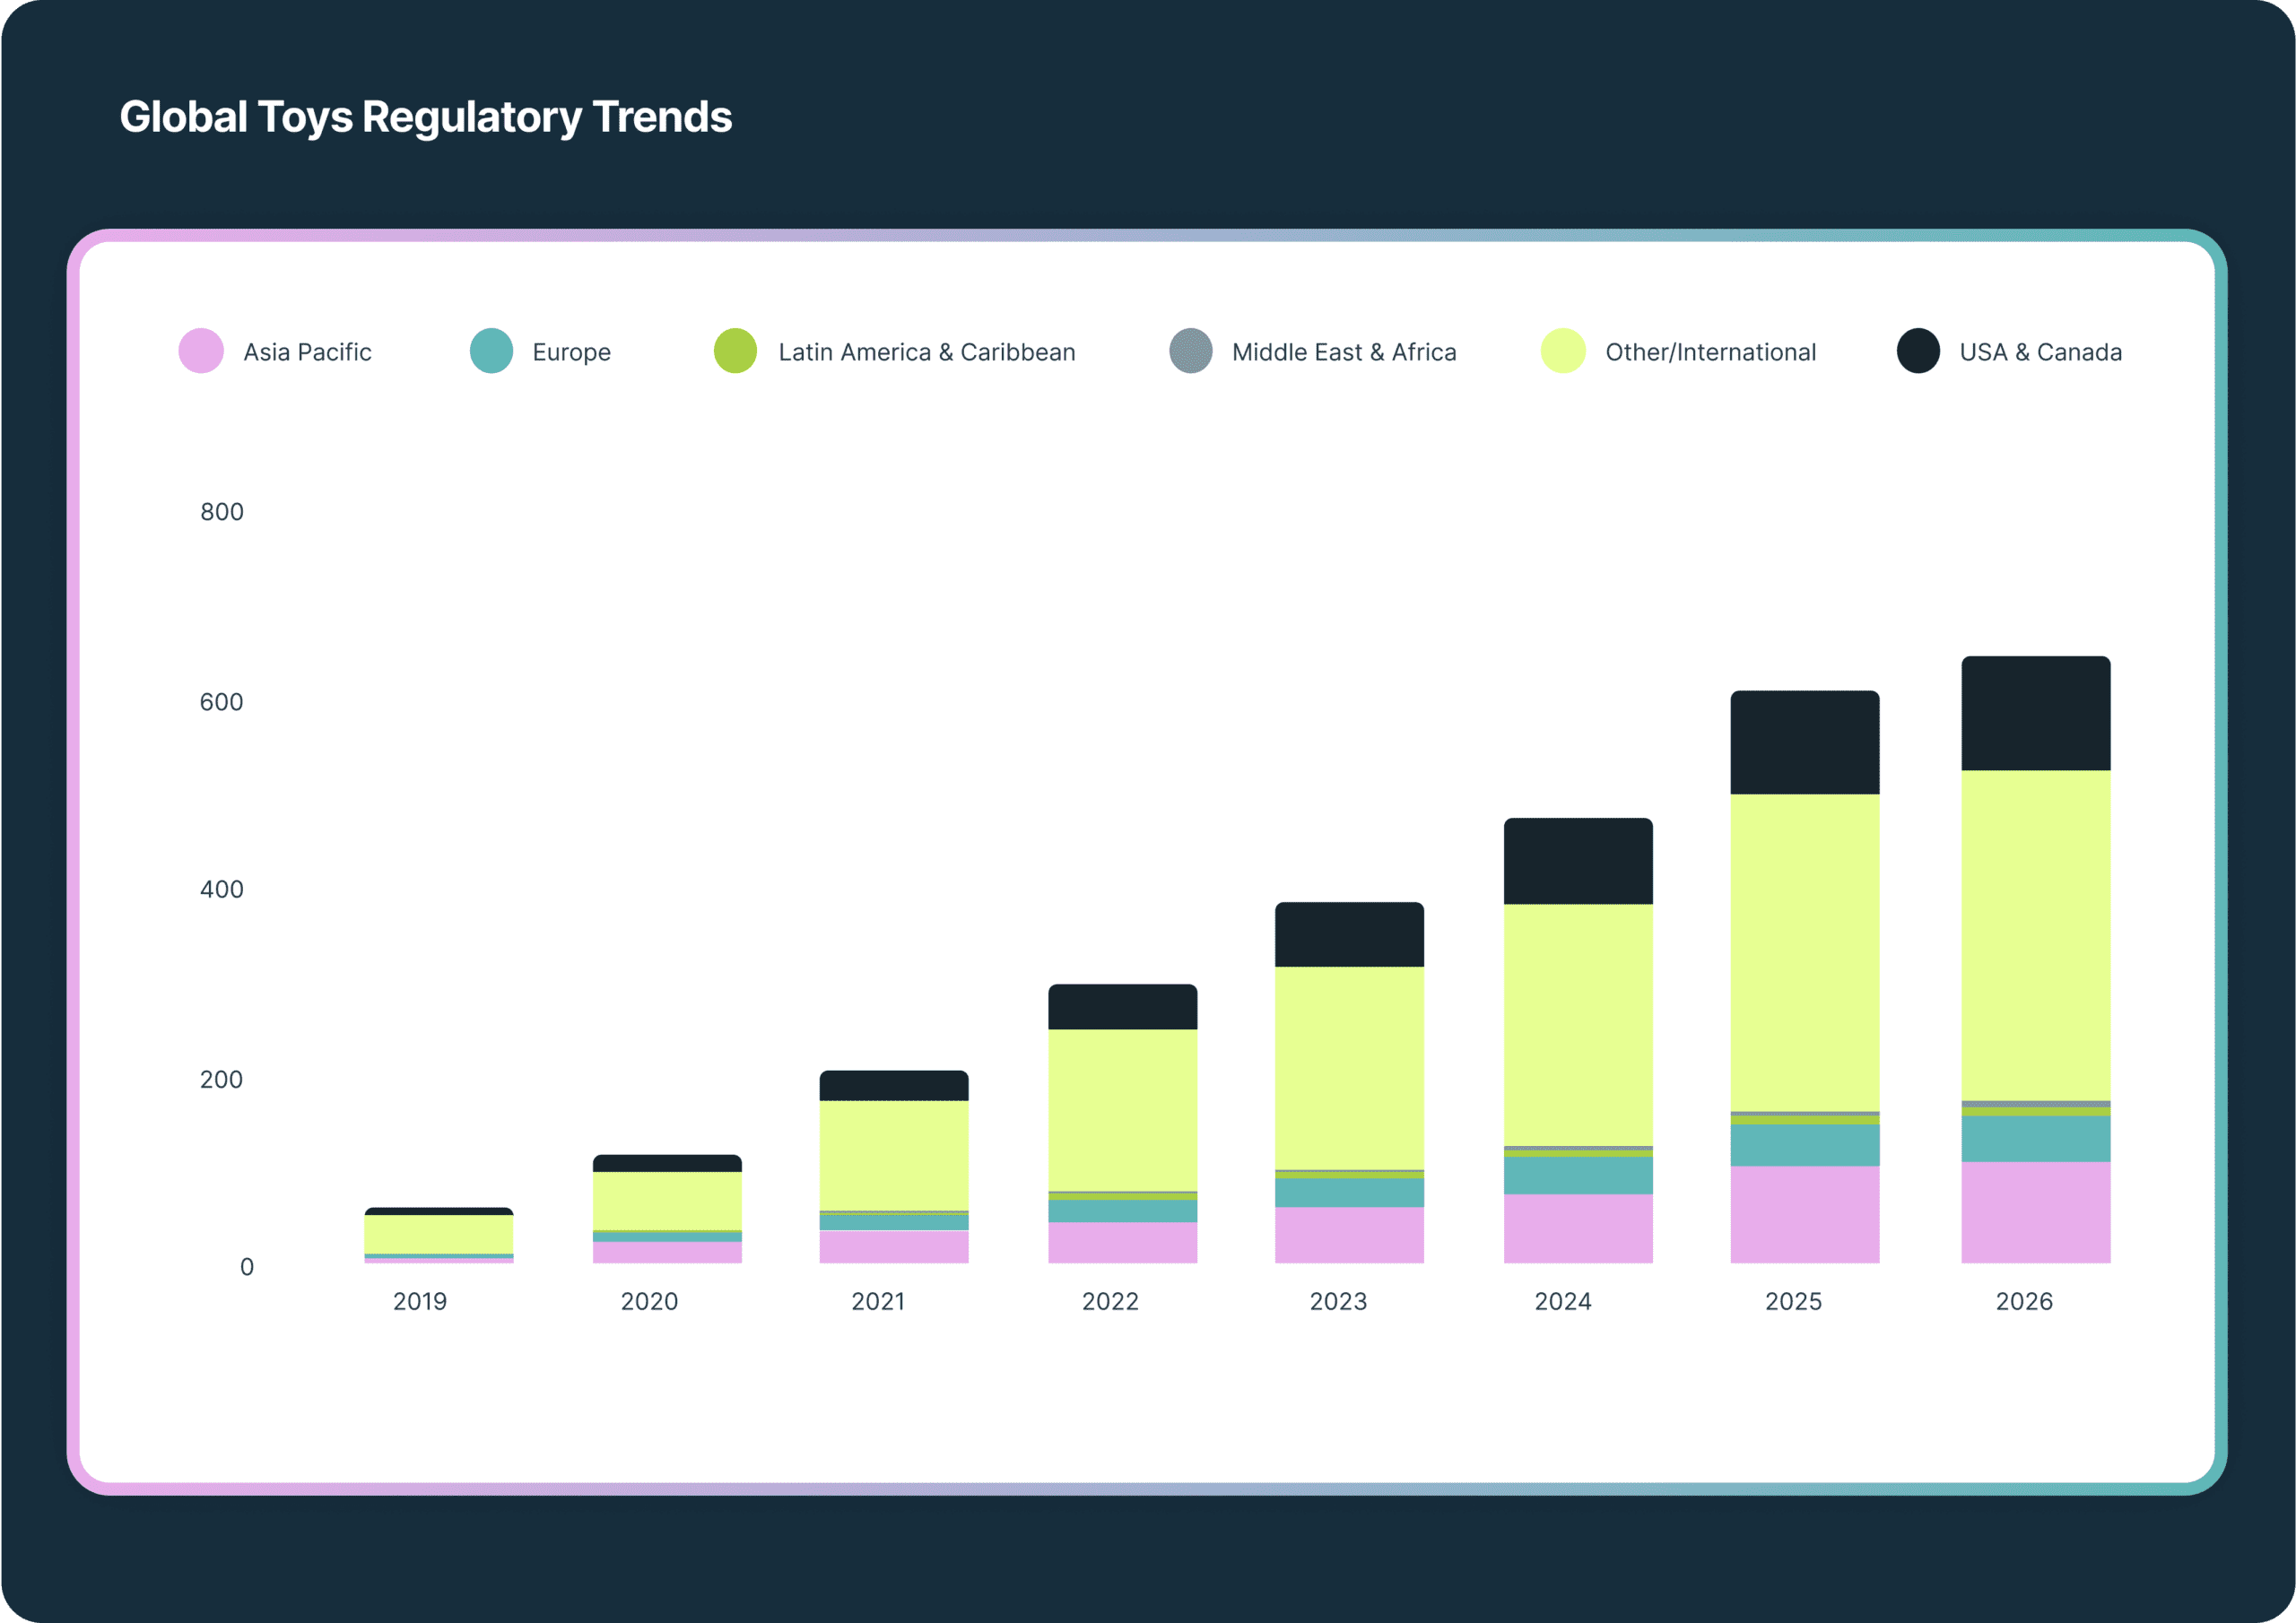
Task: Click the USA & Canada segment of 2023 bar
Action: tap(1349, 934)
